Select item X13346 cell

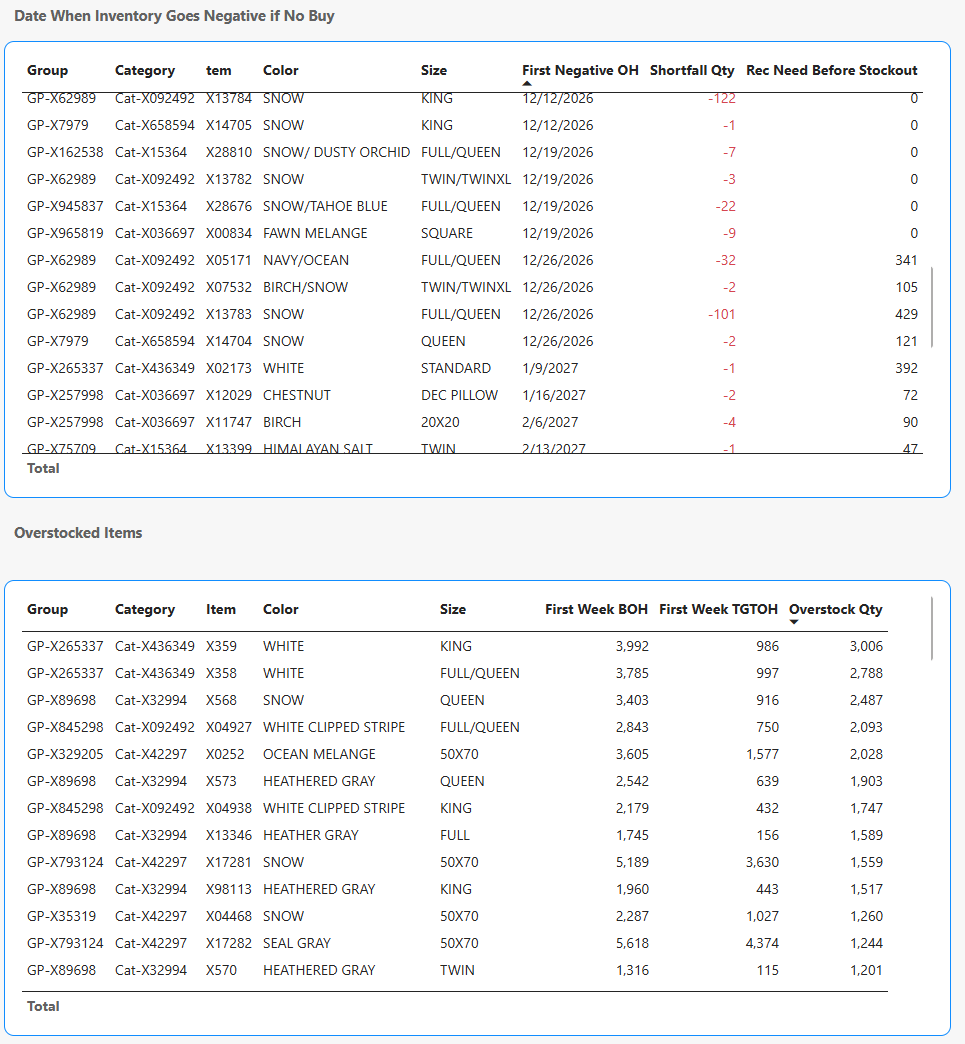point(228,836)
